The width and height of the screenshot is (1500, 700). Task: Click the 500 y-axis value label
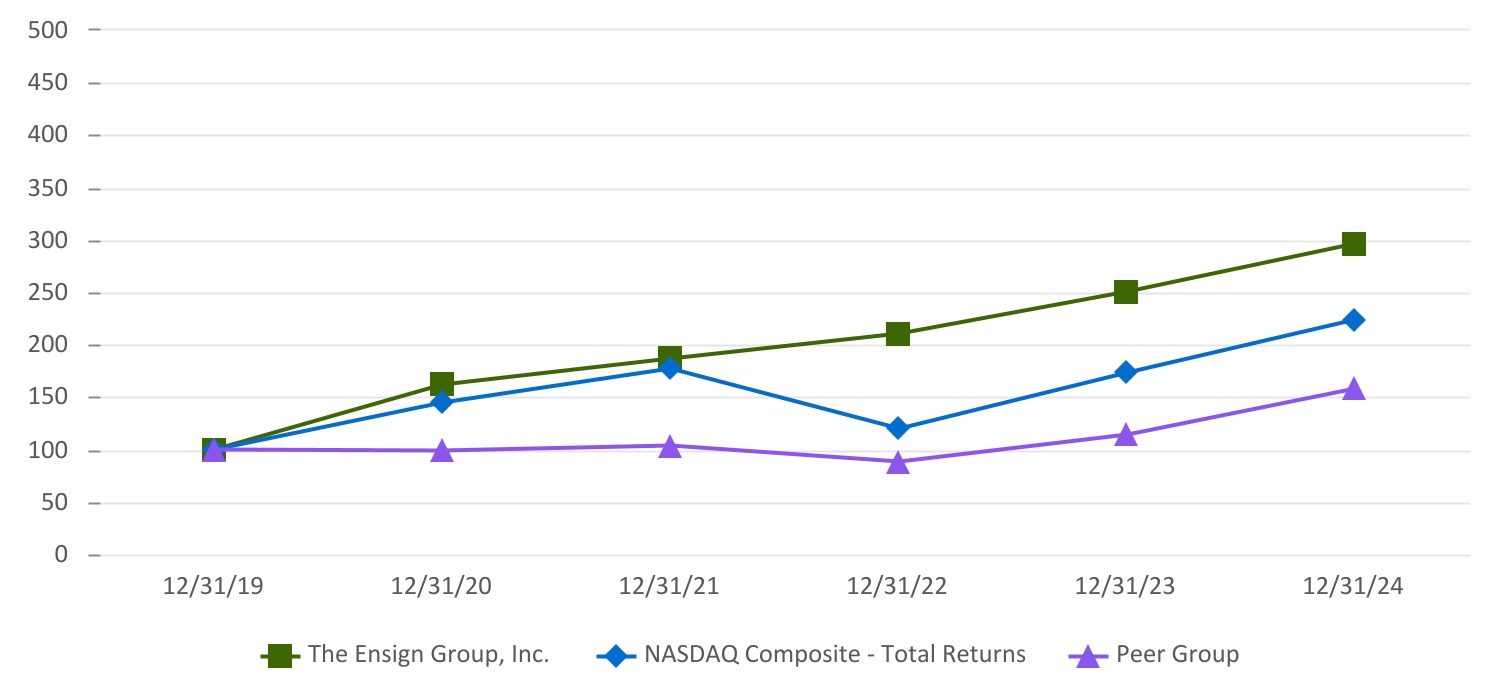(x=48, y=30)
